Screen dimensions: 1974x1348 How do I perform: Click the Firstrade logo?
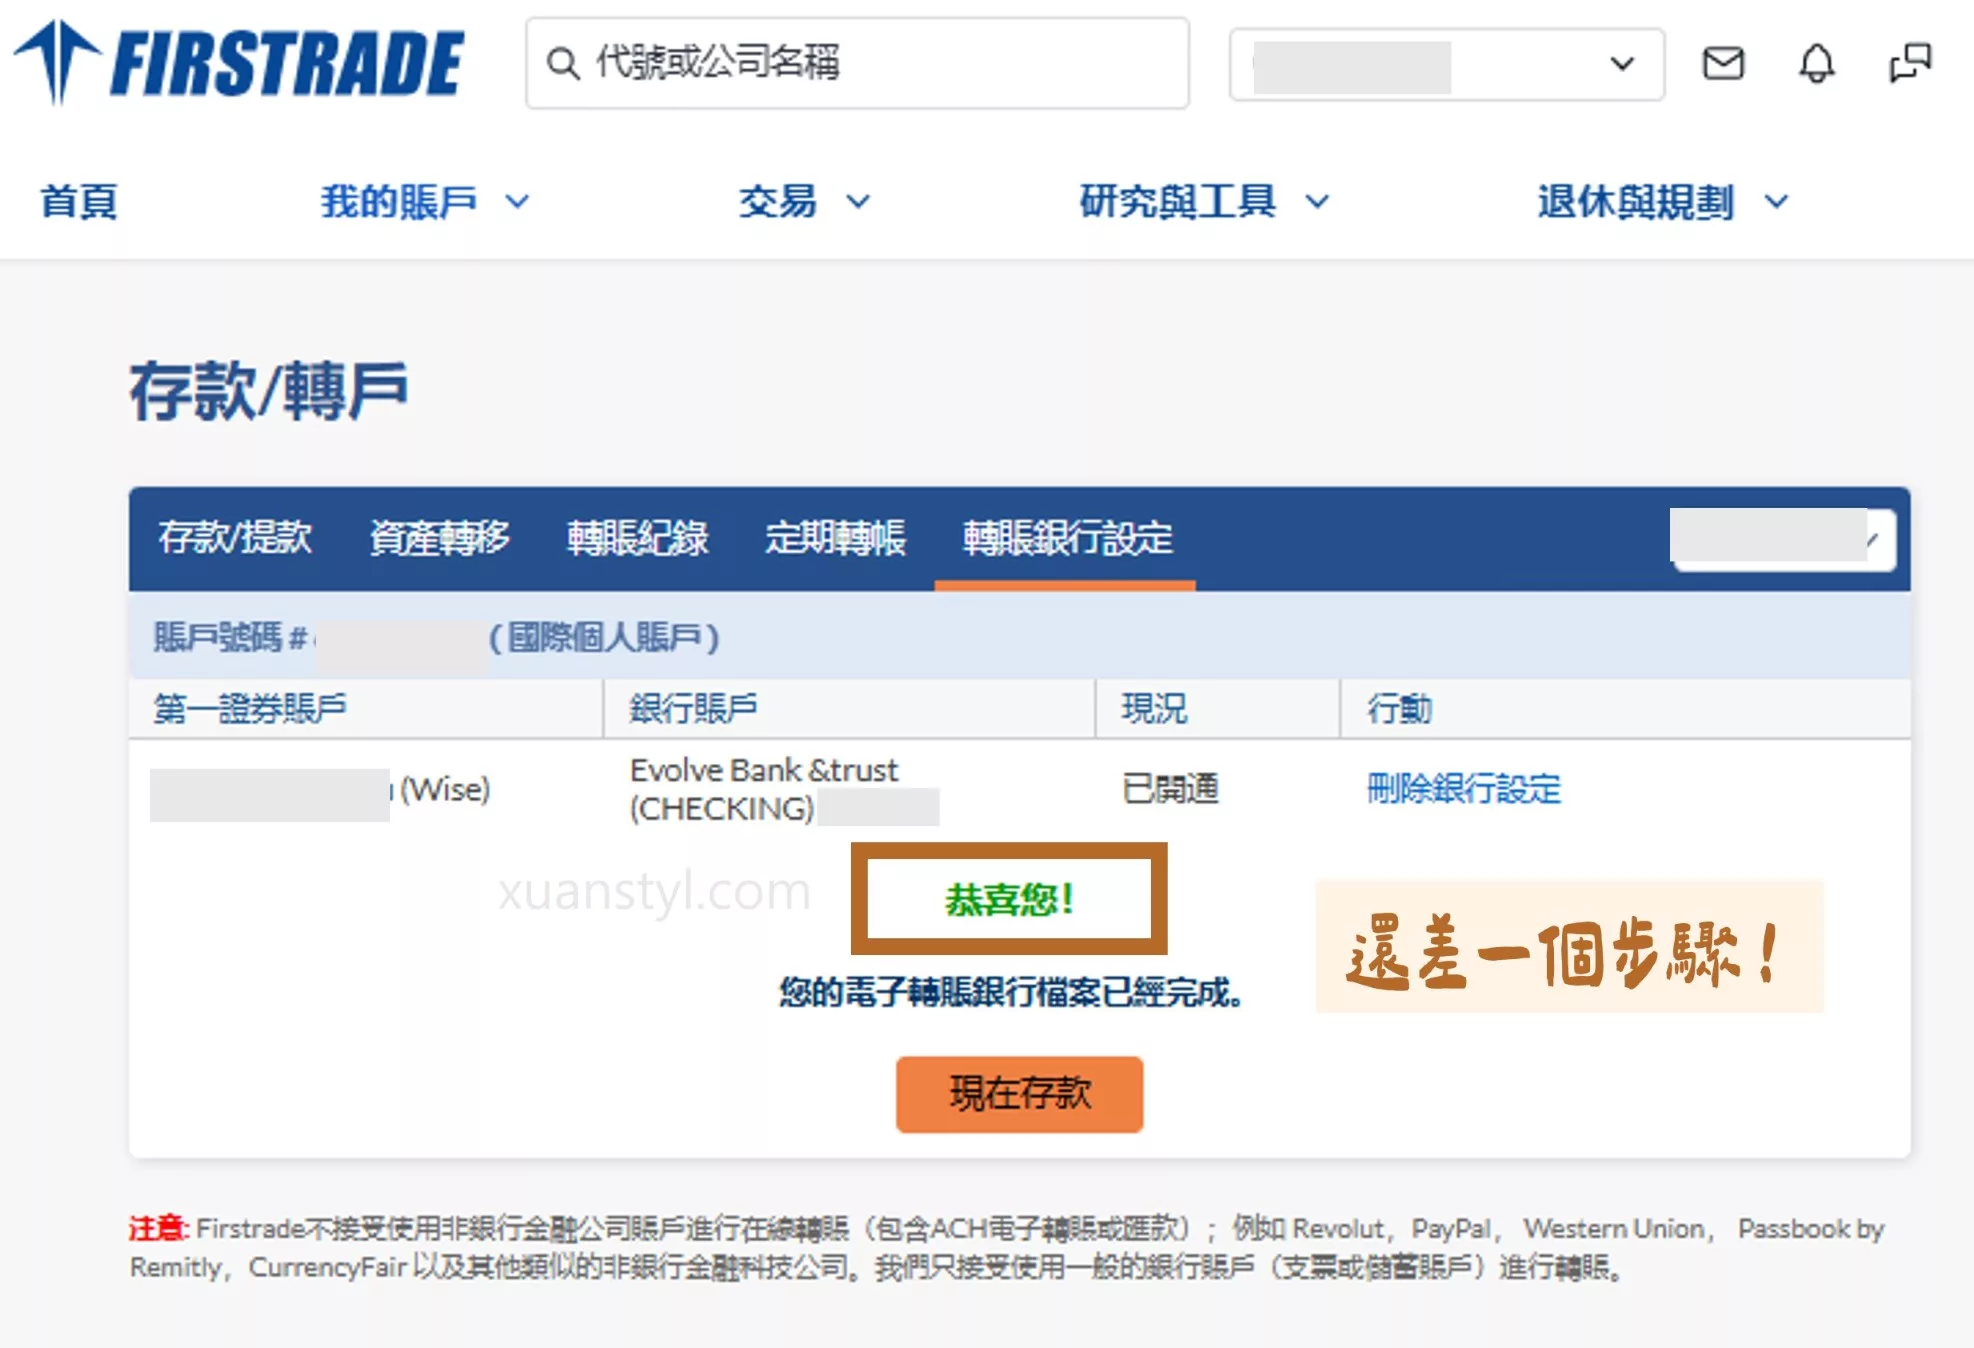(240, 63)
